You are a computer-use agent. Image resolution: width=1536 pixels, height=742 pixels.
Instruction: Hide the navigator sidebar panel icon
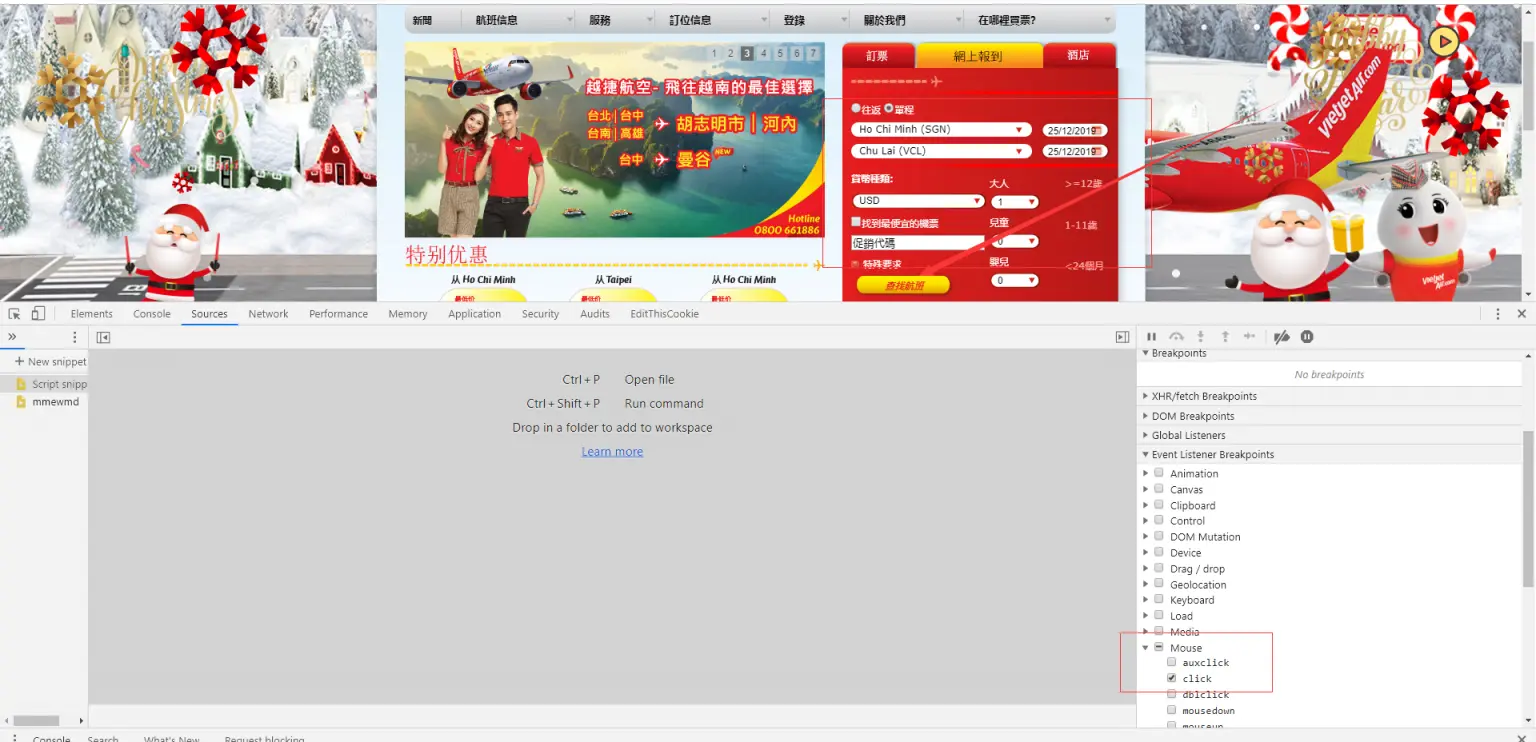coord(103,337)
